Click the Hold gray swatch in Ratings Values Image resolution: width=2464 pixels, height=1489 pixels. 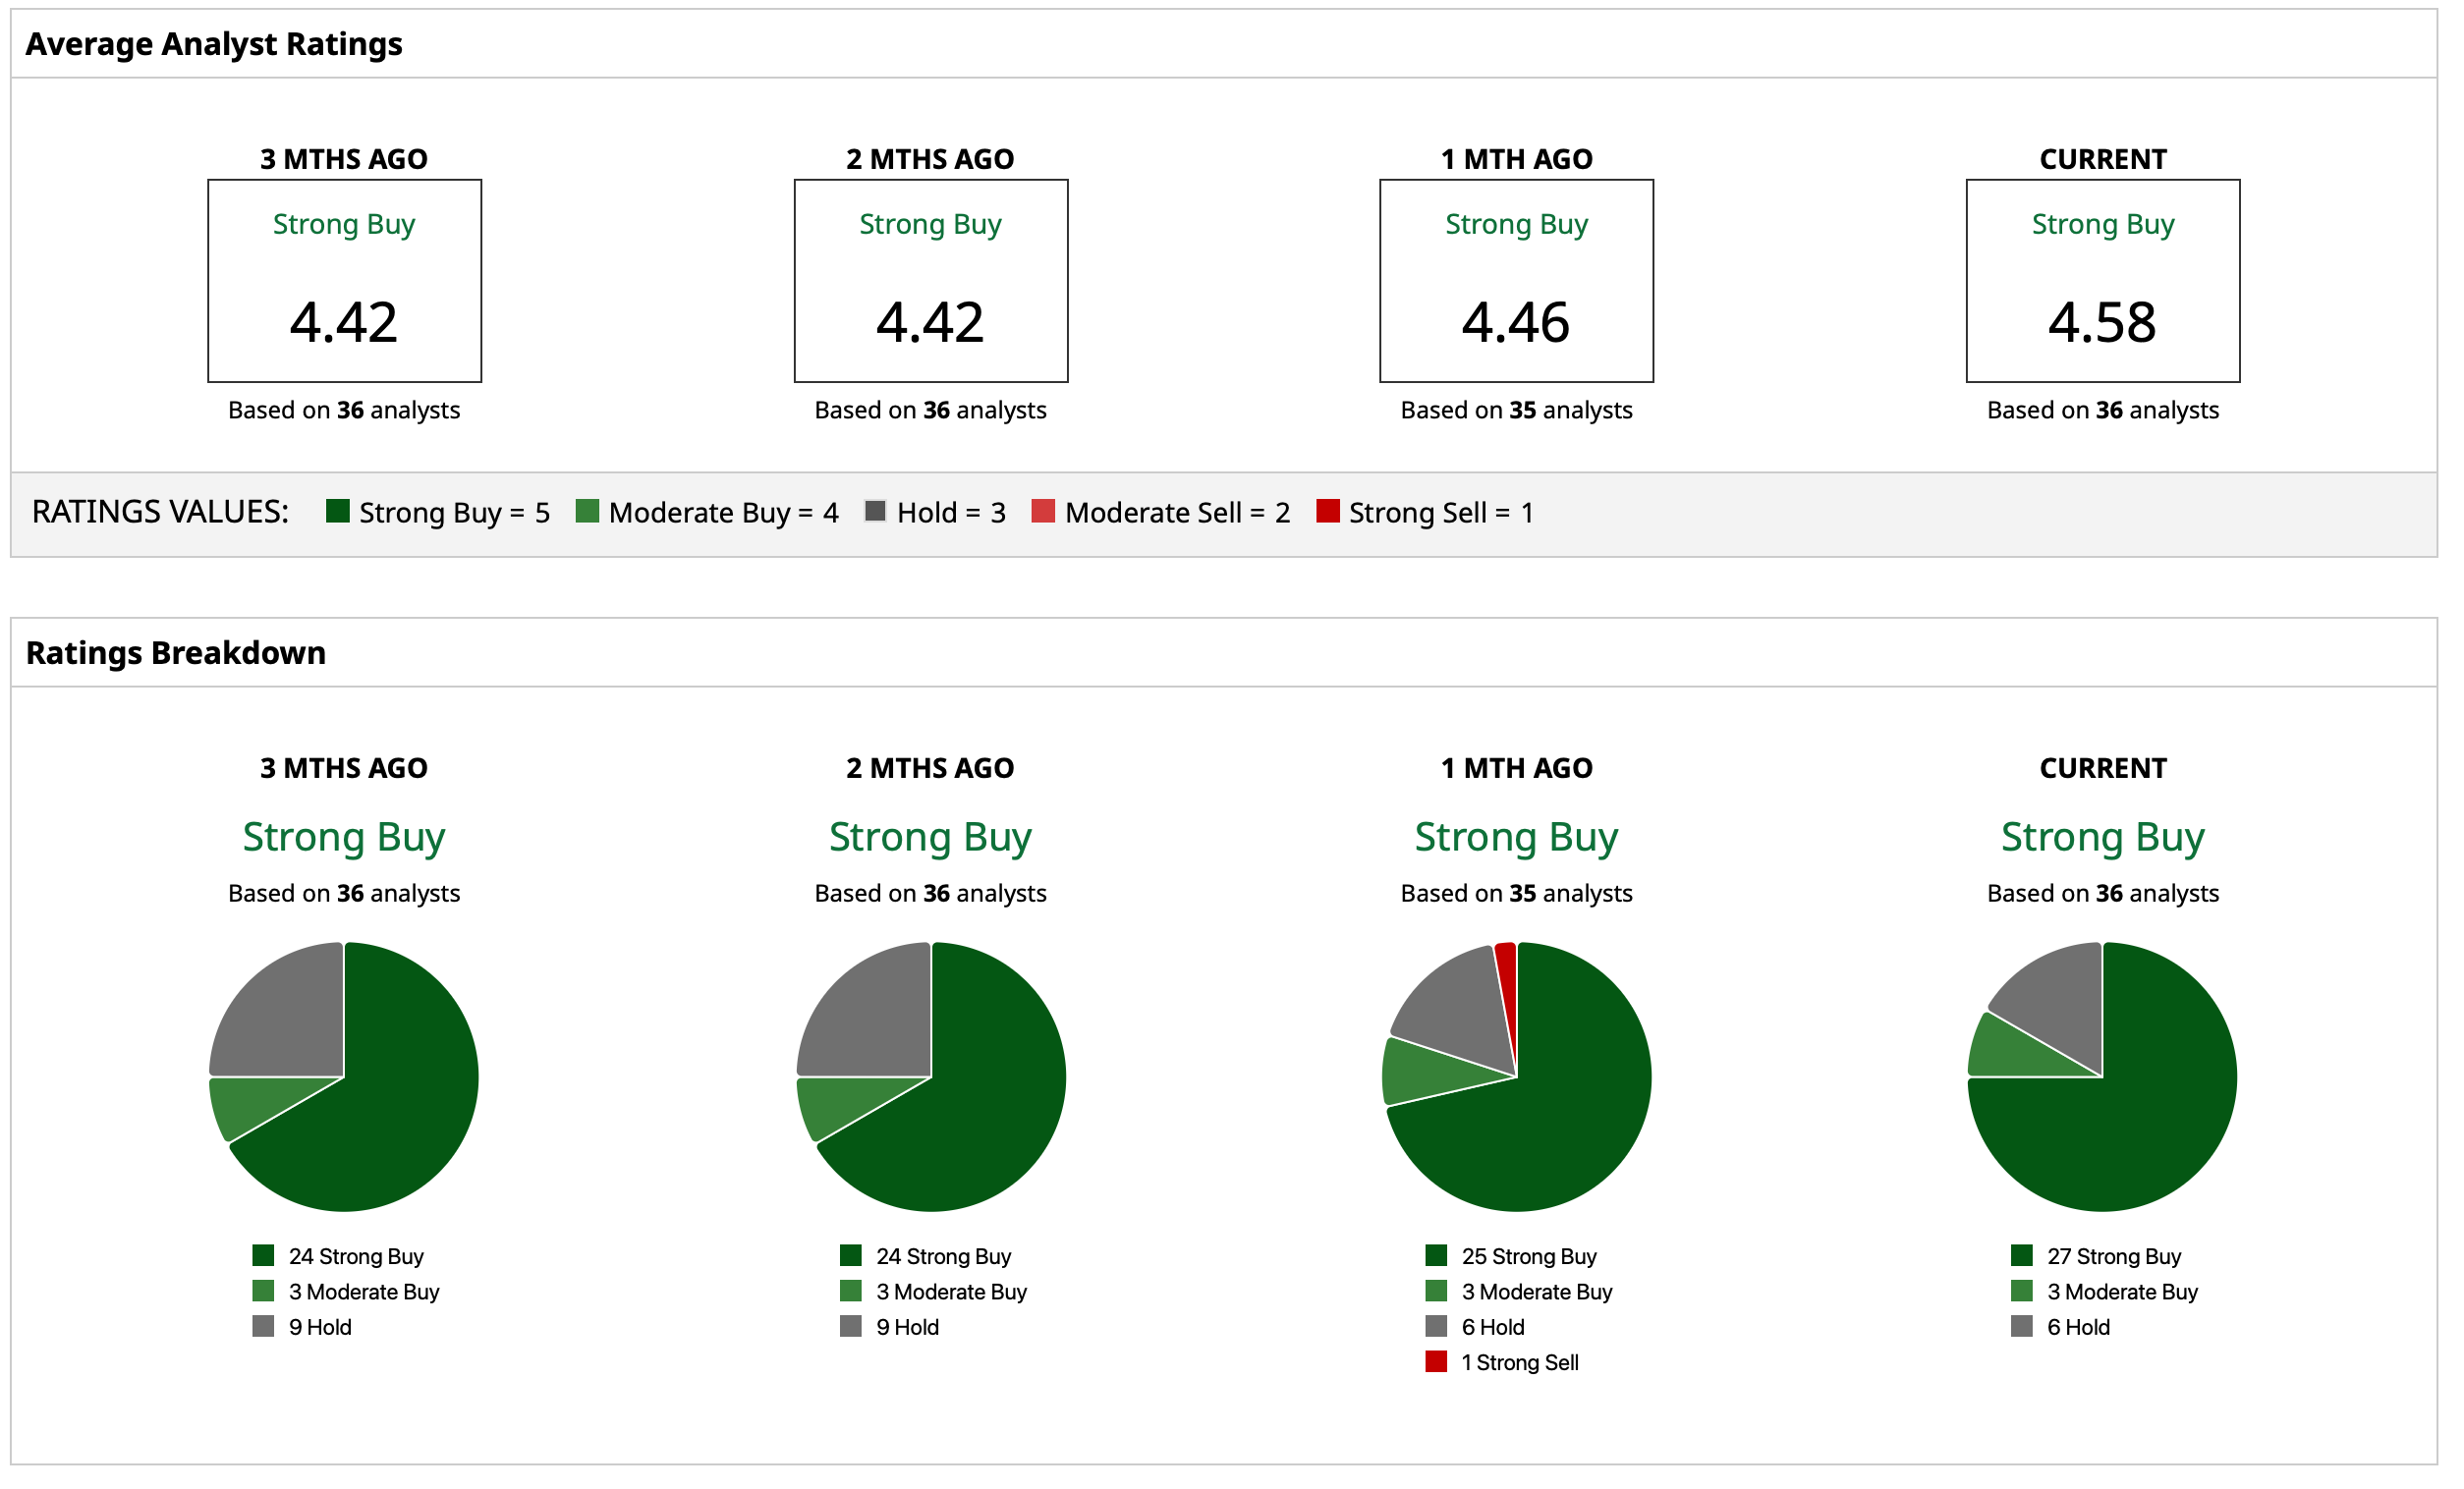tap(878, 513)
